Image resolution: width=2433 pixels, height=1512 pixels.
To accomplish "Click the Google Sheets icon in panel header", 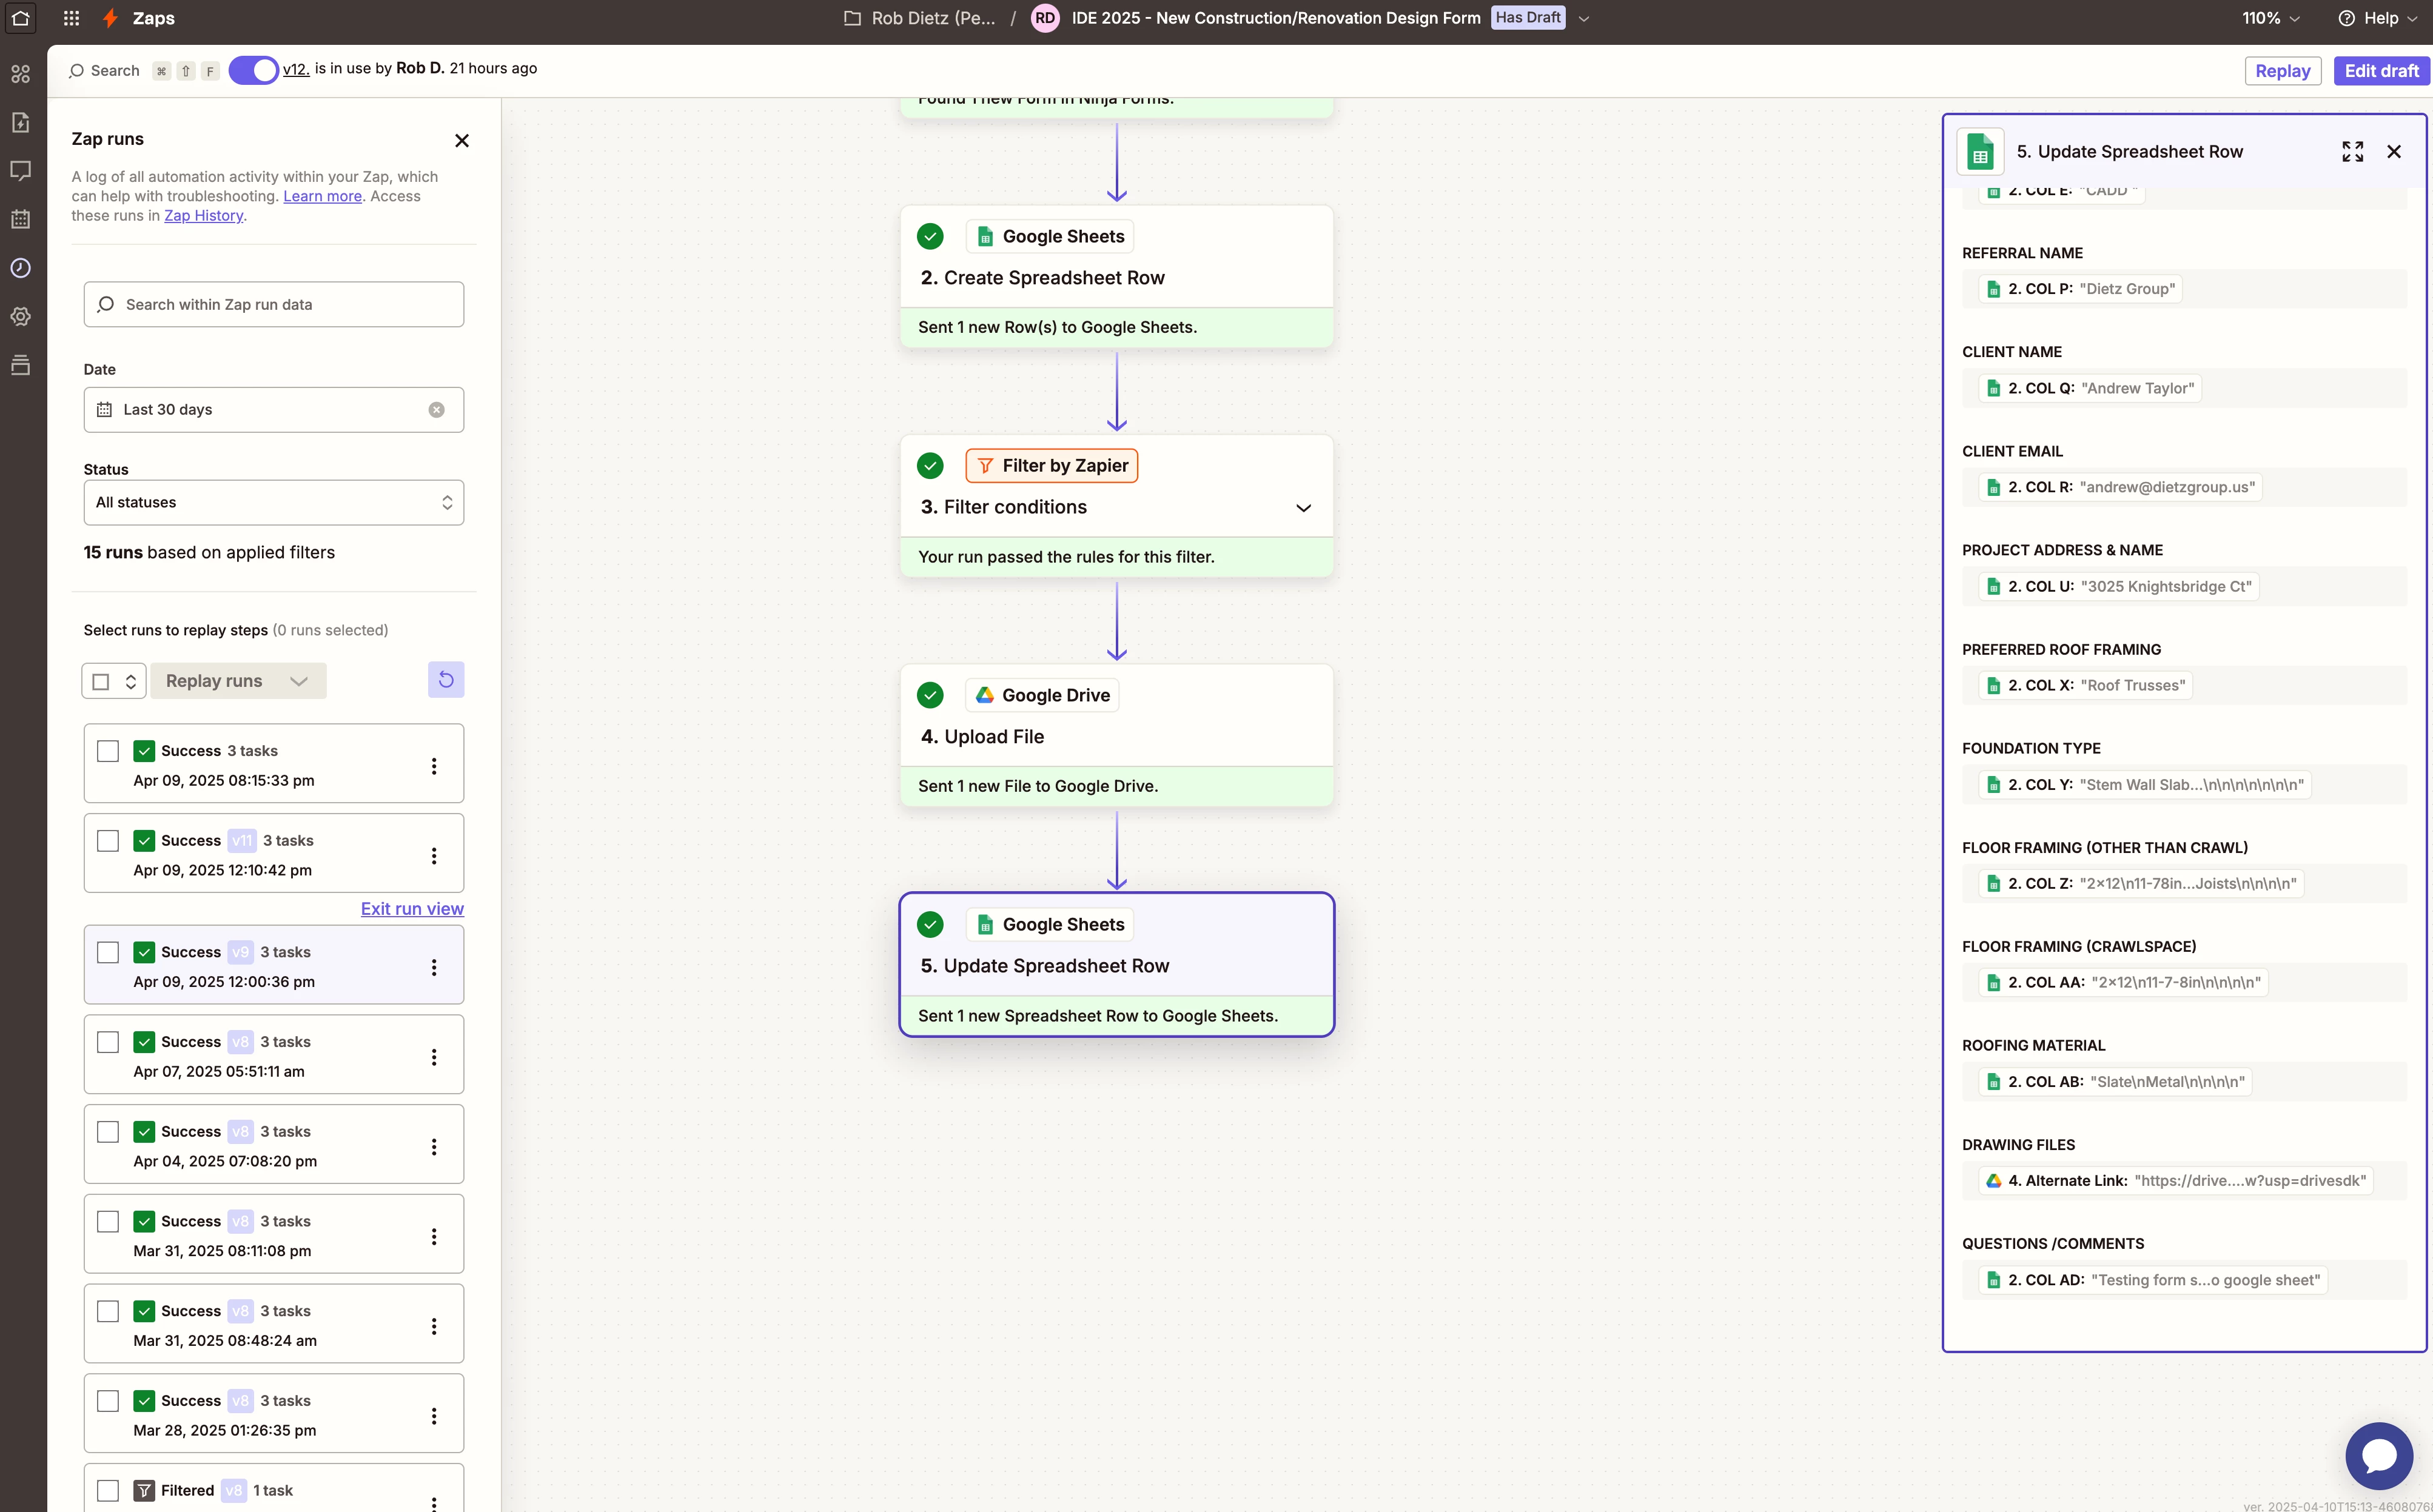I will pos(1979,152).
